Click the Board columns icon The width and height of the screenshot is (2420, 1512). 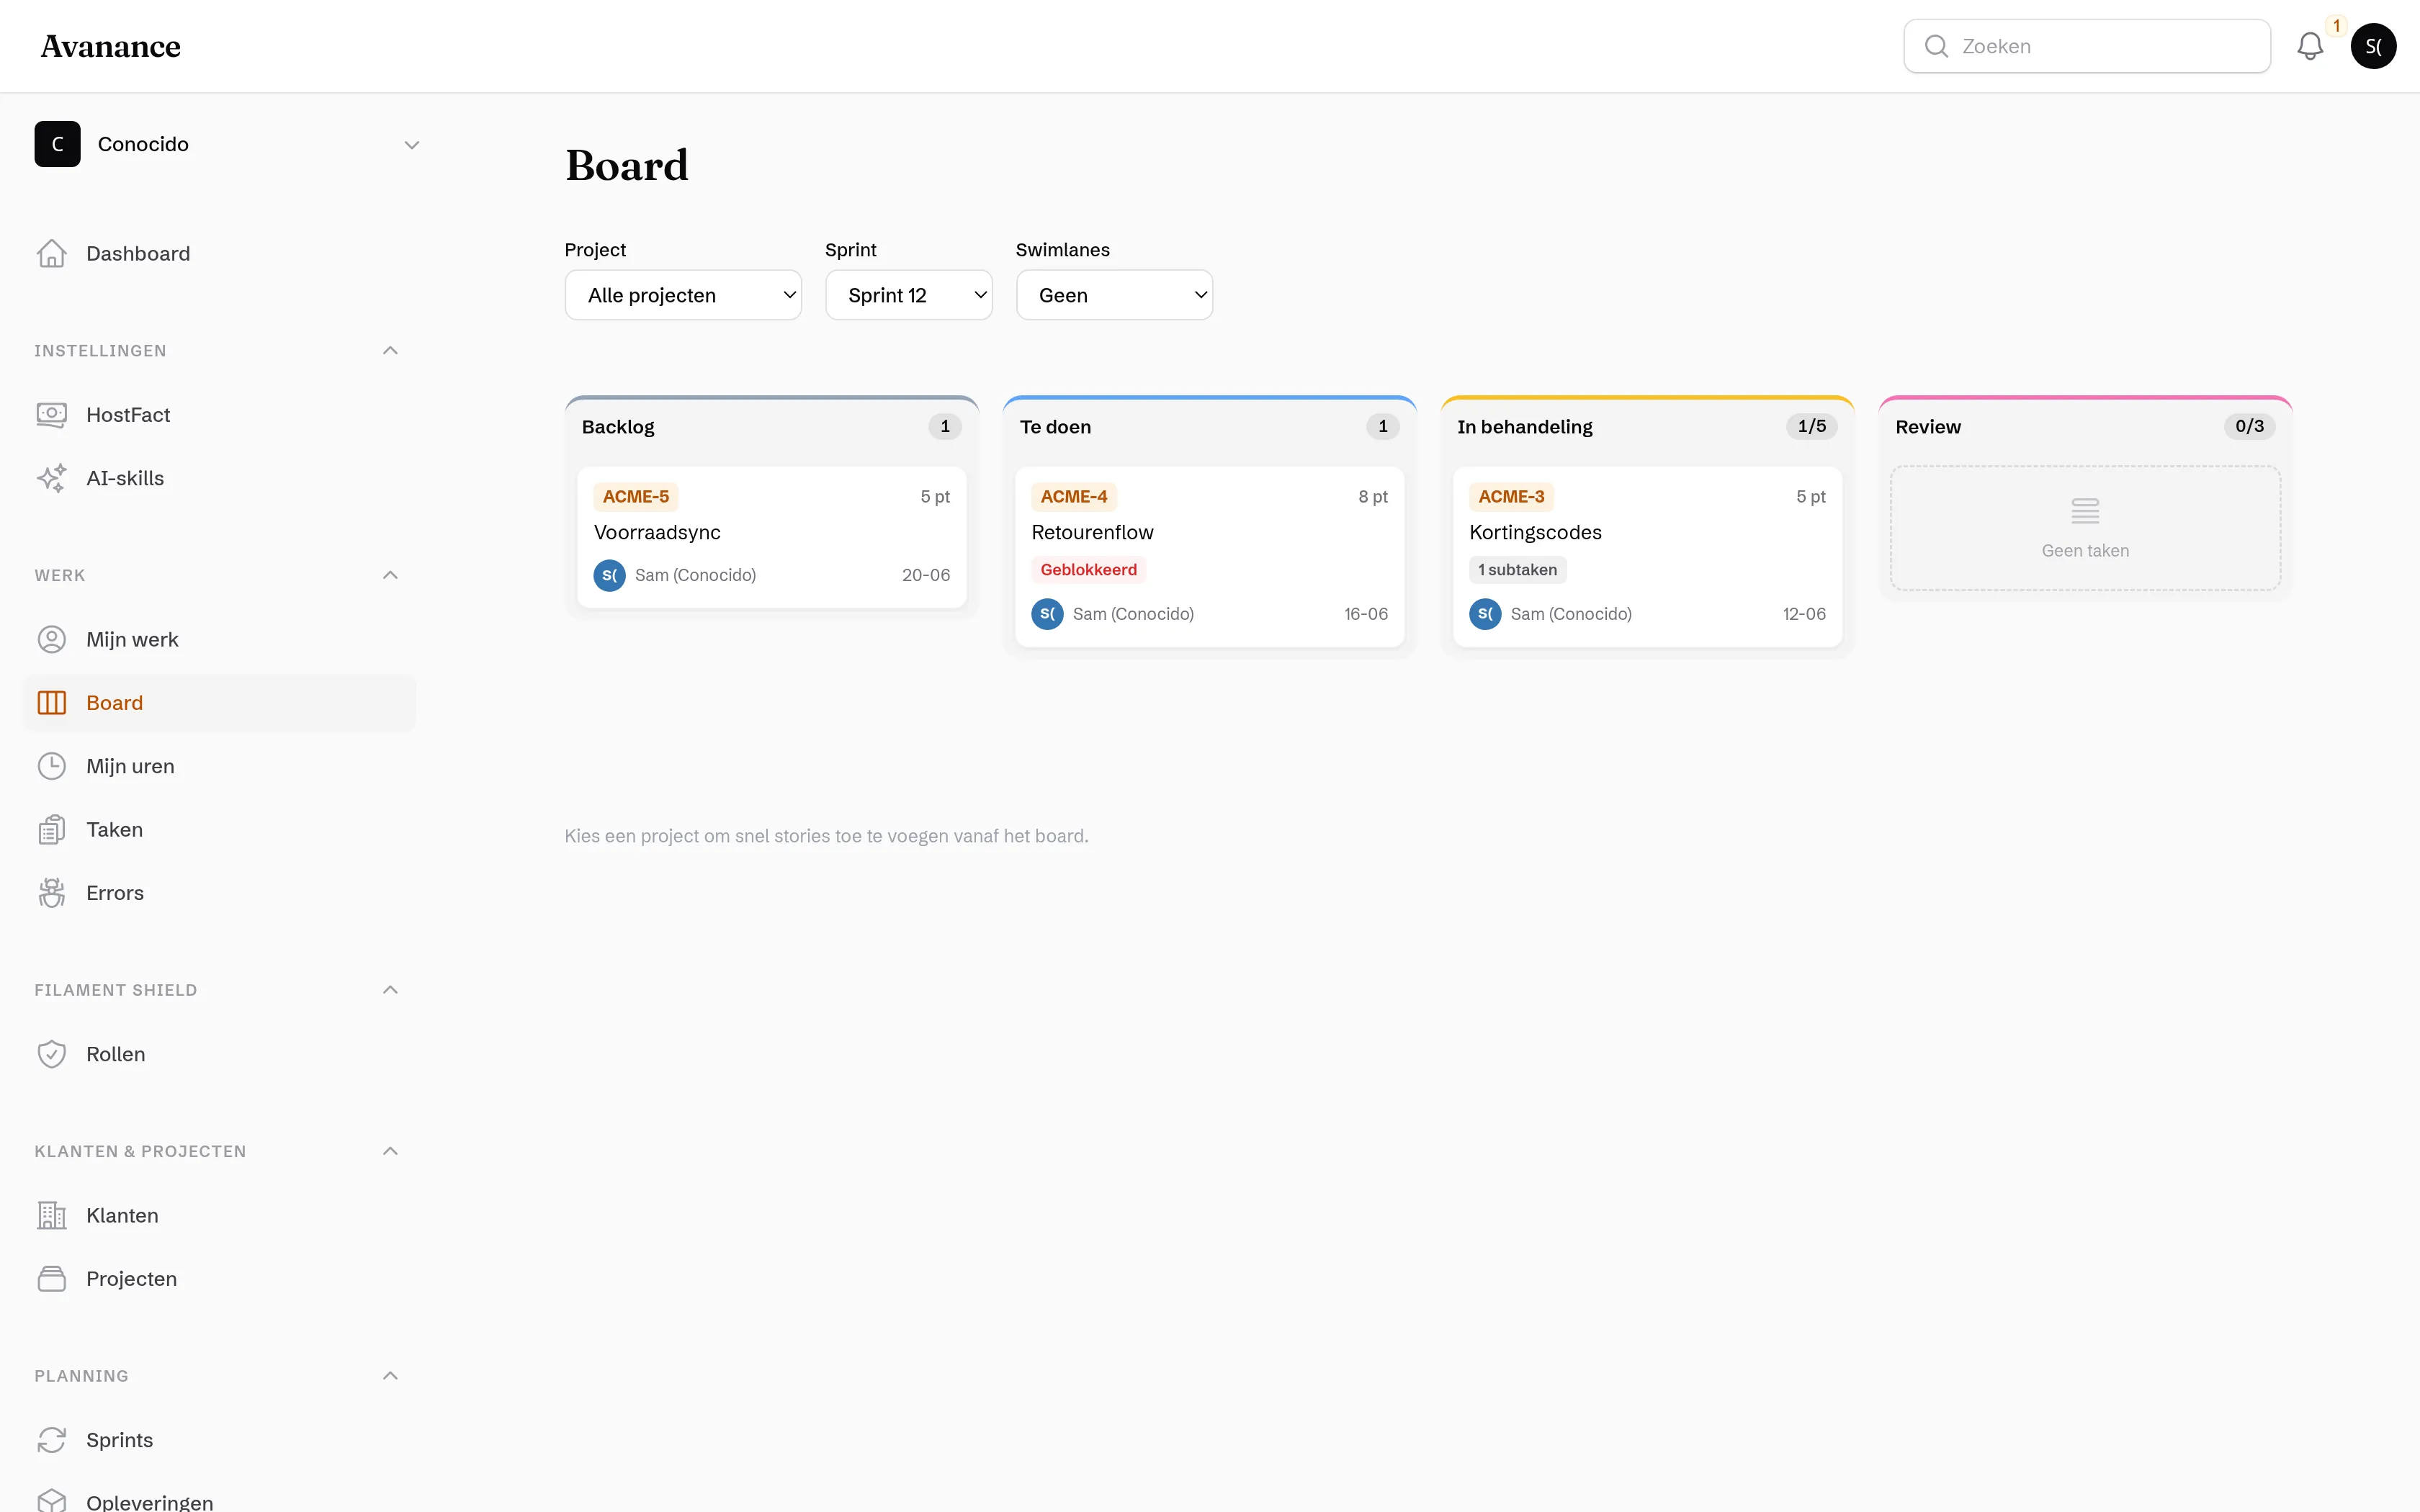click(52, 703)
